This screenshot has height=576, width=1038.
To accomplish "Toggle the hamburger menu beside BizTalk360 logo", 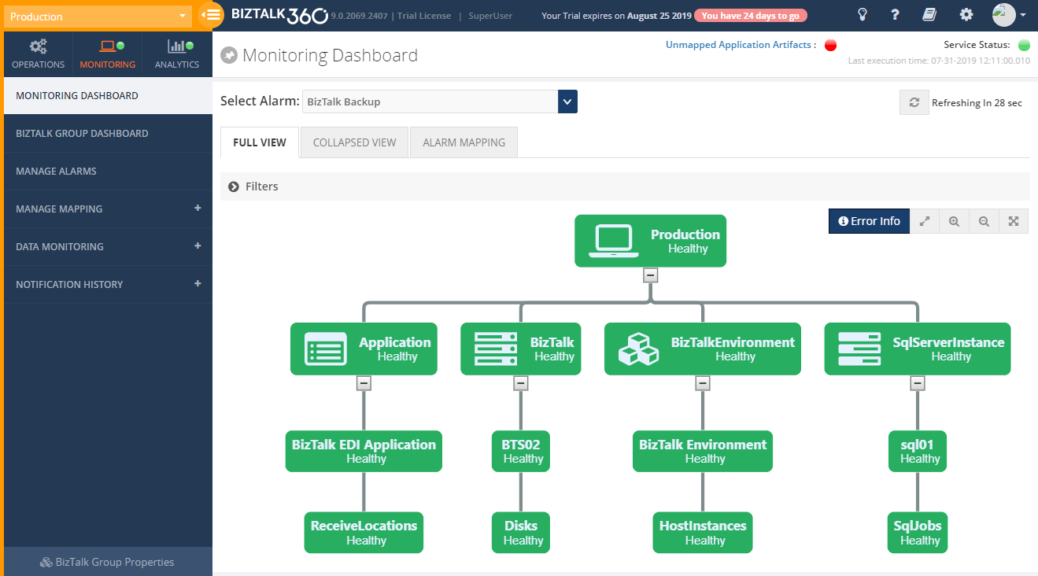I will 210,15.
